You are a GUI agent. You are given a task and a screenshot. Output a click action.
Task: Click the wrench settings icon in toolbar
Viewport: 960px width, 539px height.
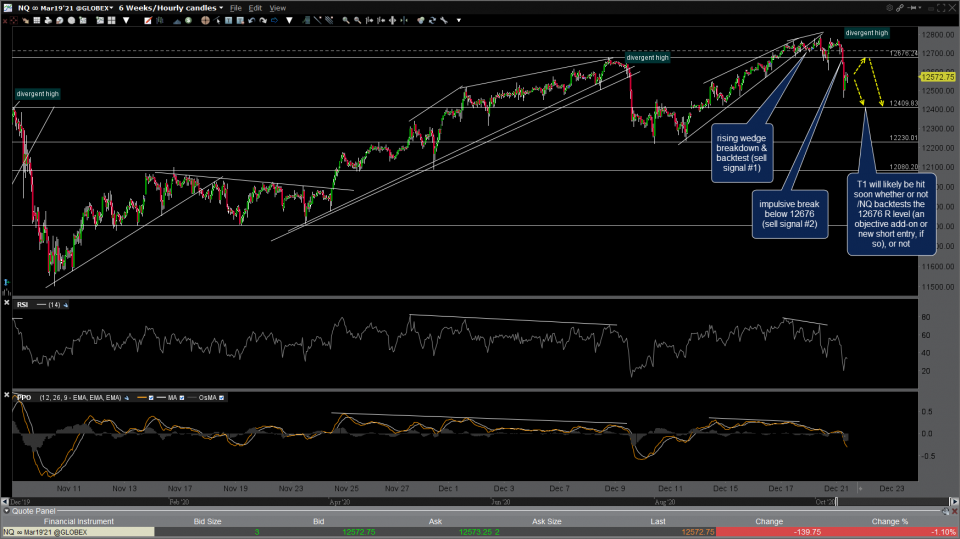(444, 20)
